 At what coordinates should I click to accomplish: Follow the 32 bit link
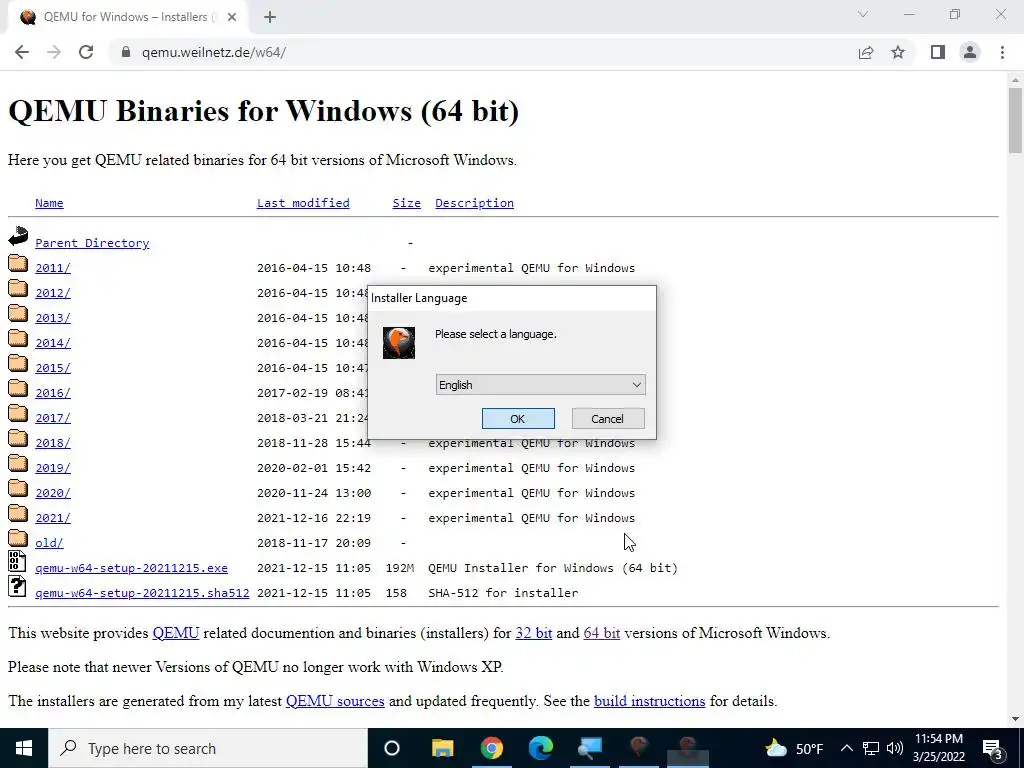(534, 633)
